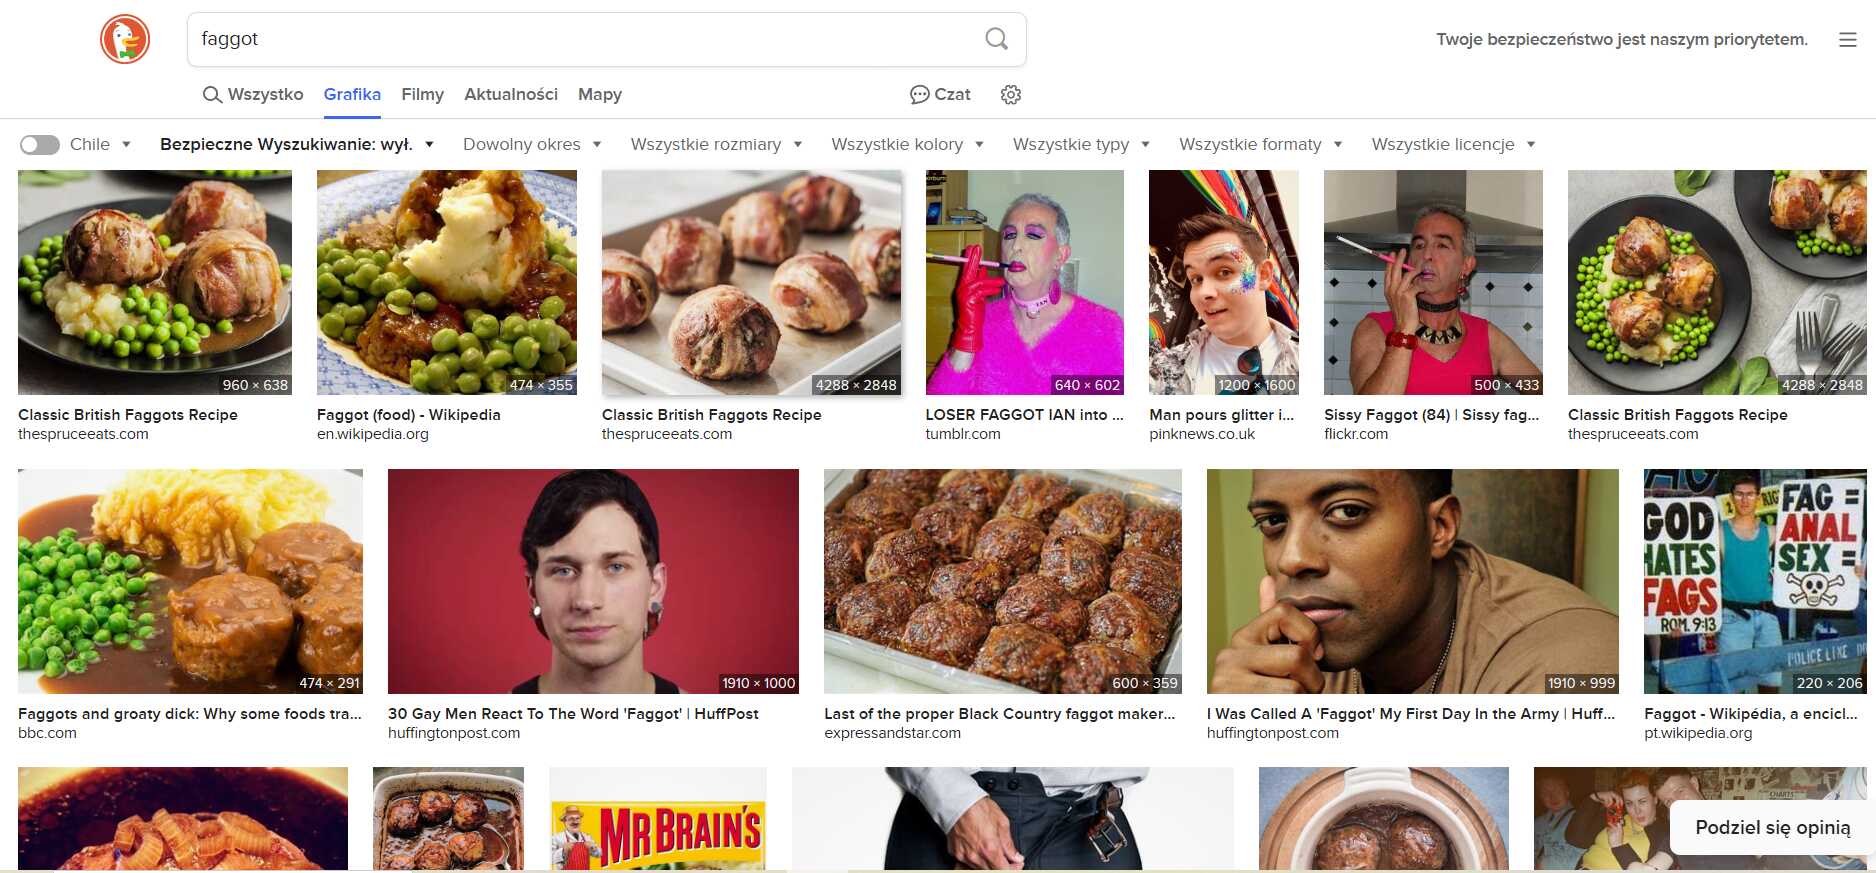
Task: Expand Wszystkie licencje license filter
Action: (x=1453, y=144)
